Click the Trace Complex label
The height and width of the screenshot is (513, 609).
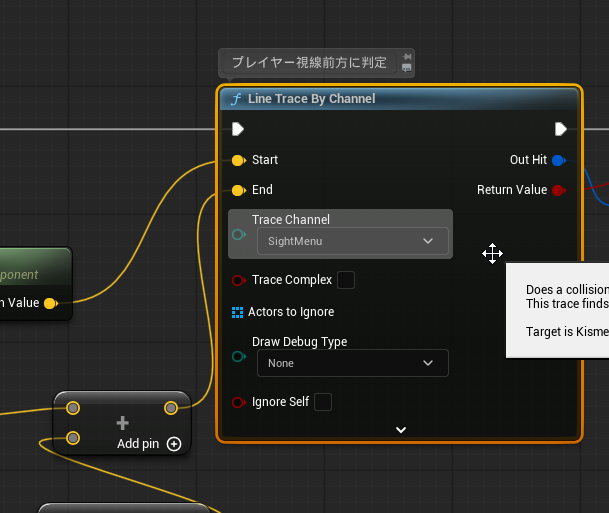coord(292,280)
